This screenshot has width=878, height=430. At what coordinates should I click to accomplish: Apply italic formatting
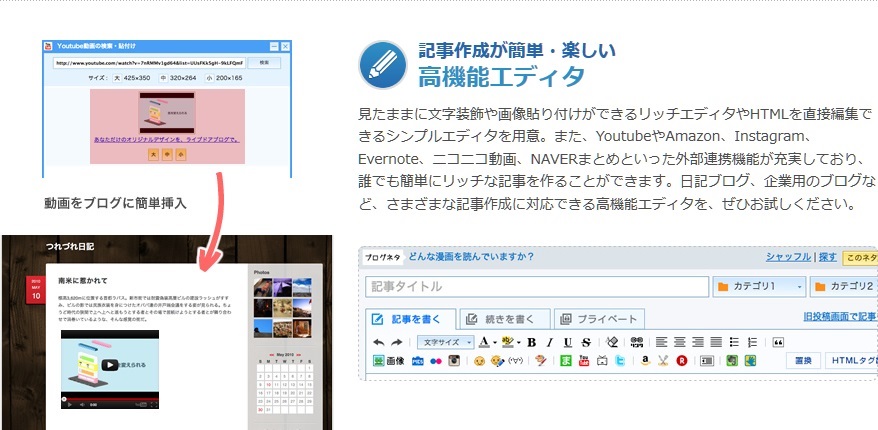[549, 342]
